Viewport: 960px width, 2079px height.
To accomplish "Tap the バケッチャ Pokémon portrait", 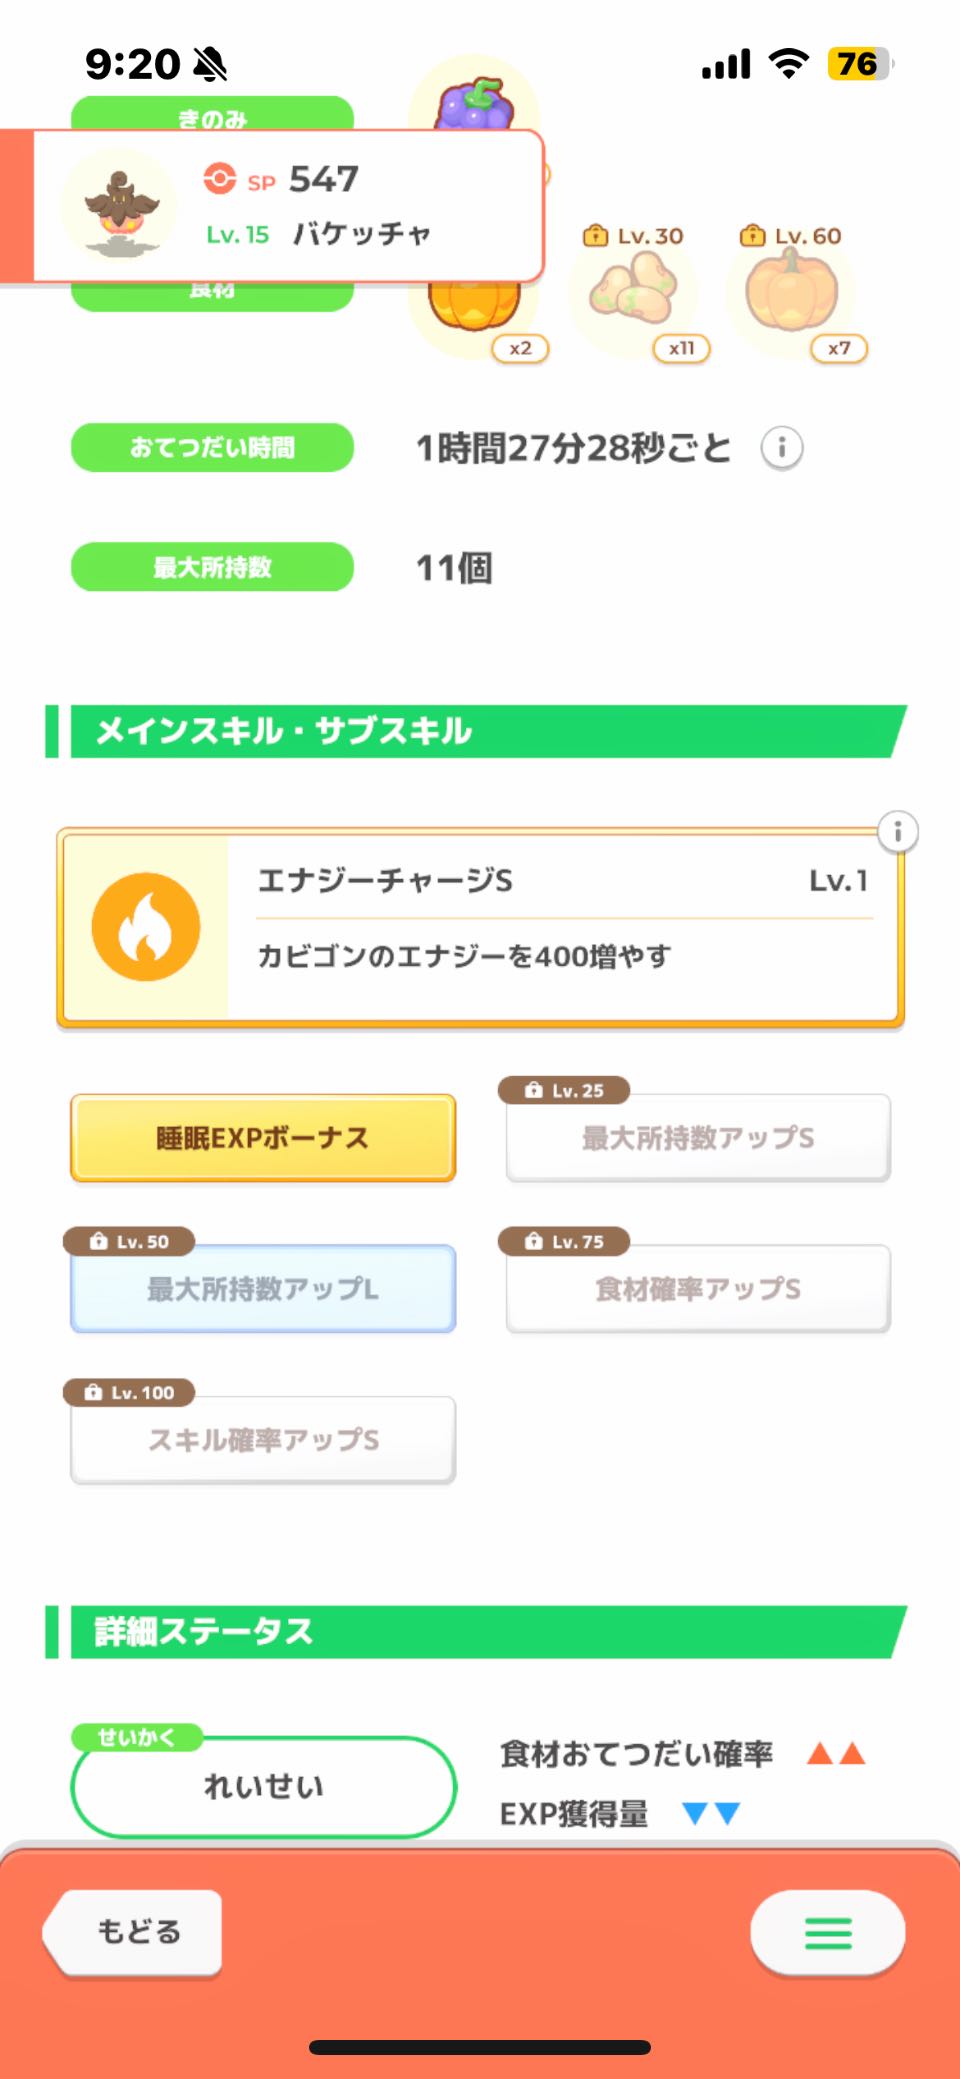I will click(x=120, y=207).
